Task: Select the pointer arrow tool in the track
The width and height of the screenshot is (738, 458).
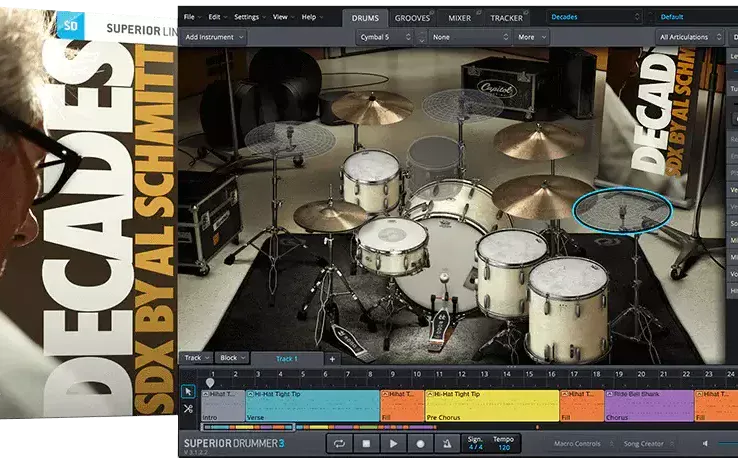Action: (x=188, y=392)
